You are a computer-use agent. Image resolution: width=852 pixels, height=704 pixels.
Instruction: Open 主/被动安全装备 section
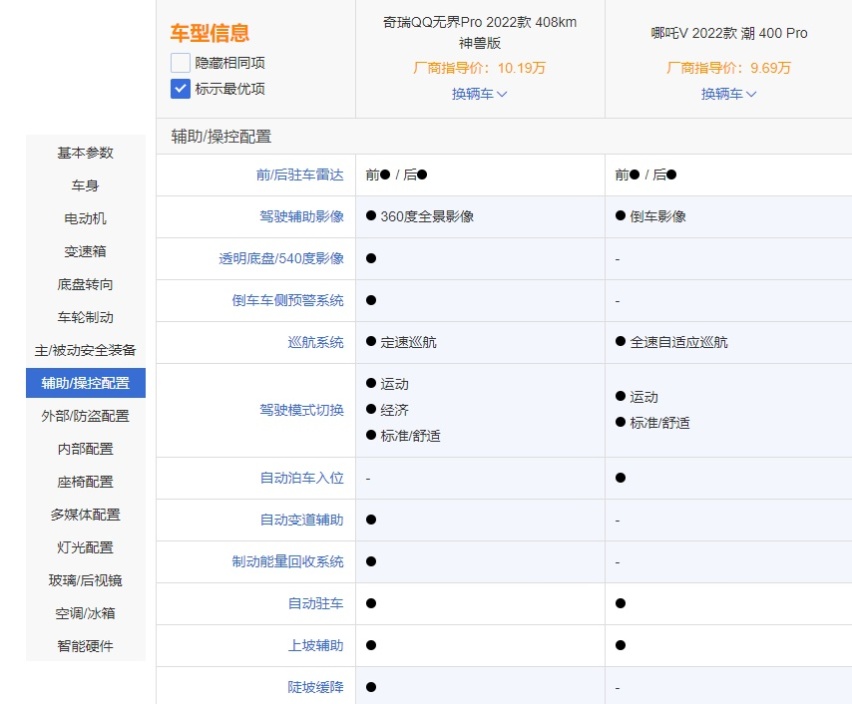click(85, 350)
